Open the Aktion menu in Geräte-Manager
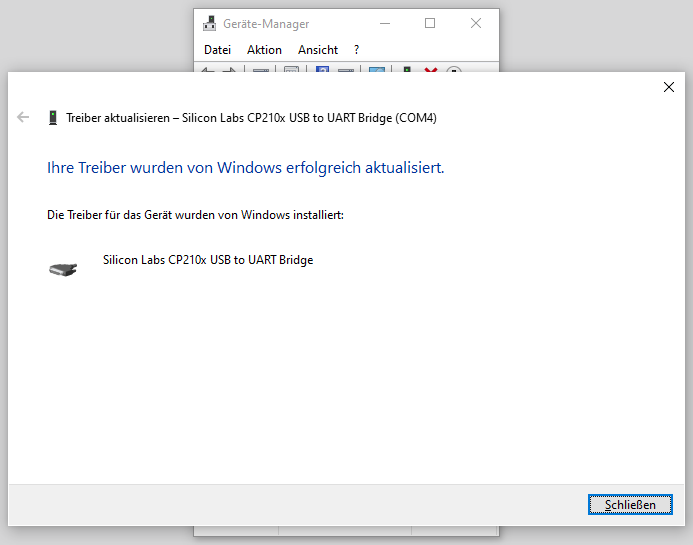 [x=264, y=50]
